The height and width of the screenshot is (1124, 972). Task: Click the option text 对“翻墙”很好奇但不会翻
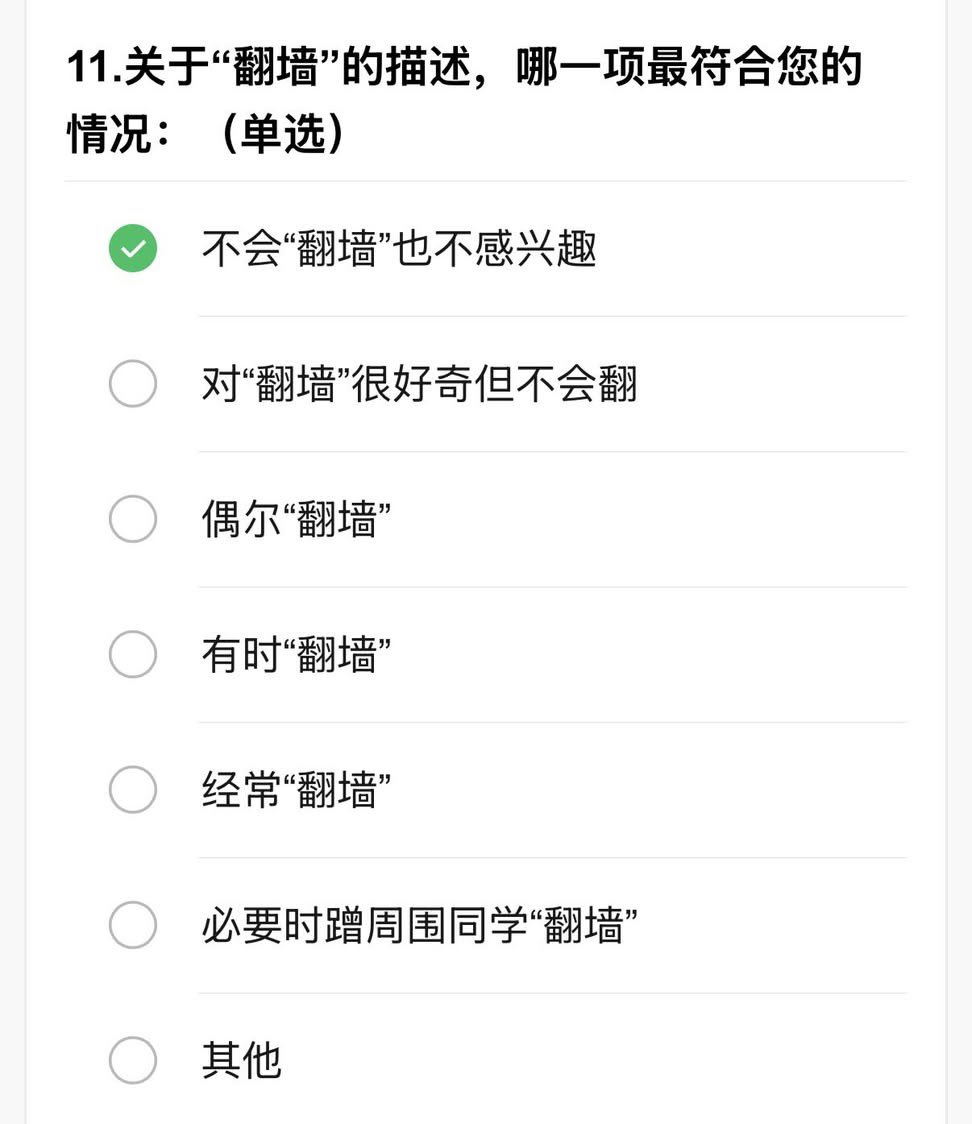[x=419, y=384]
